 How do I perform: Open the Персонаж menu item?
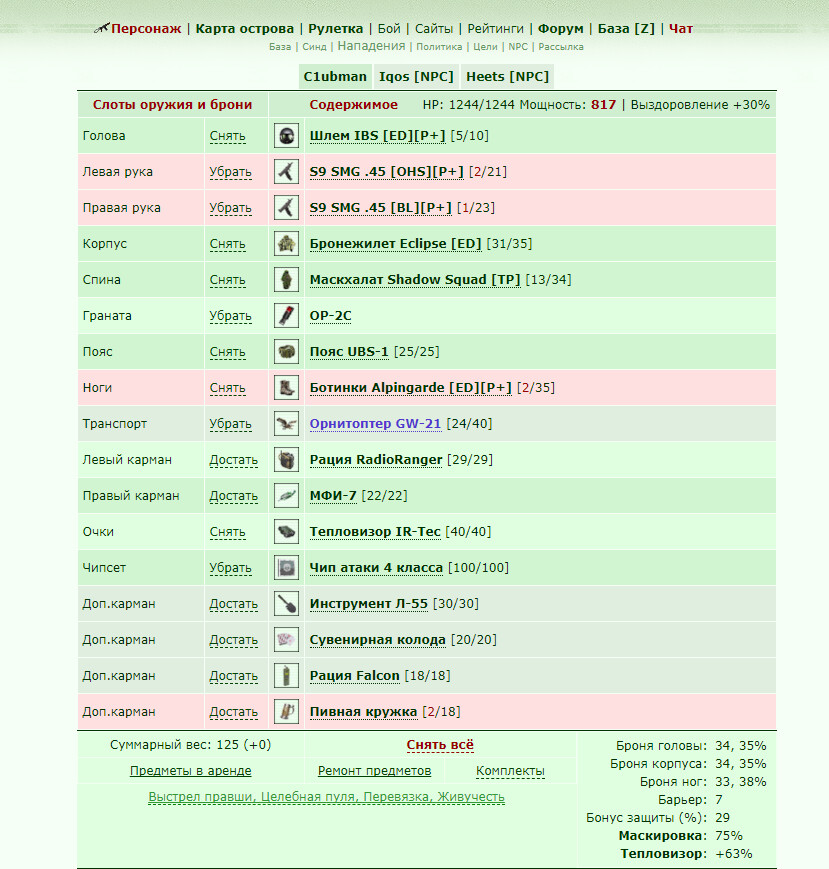tap(146, 29)
